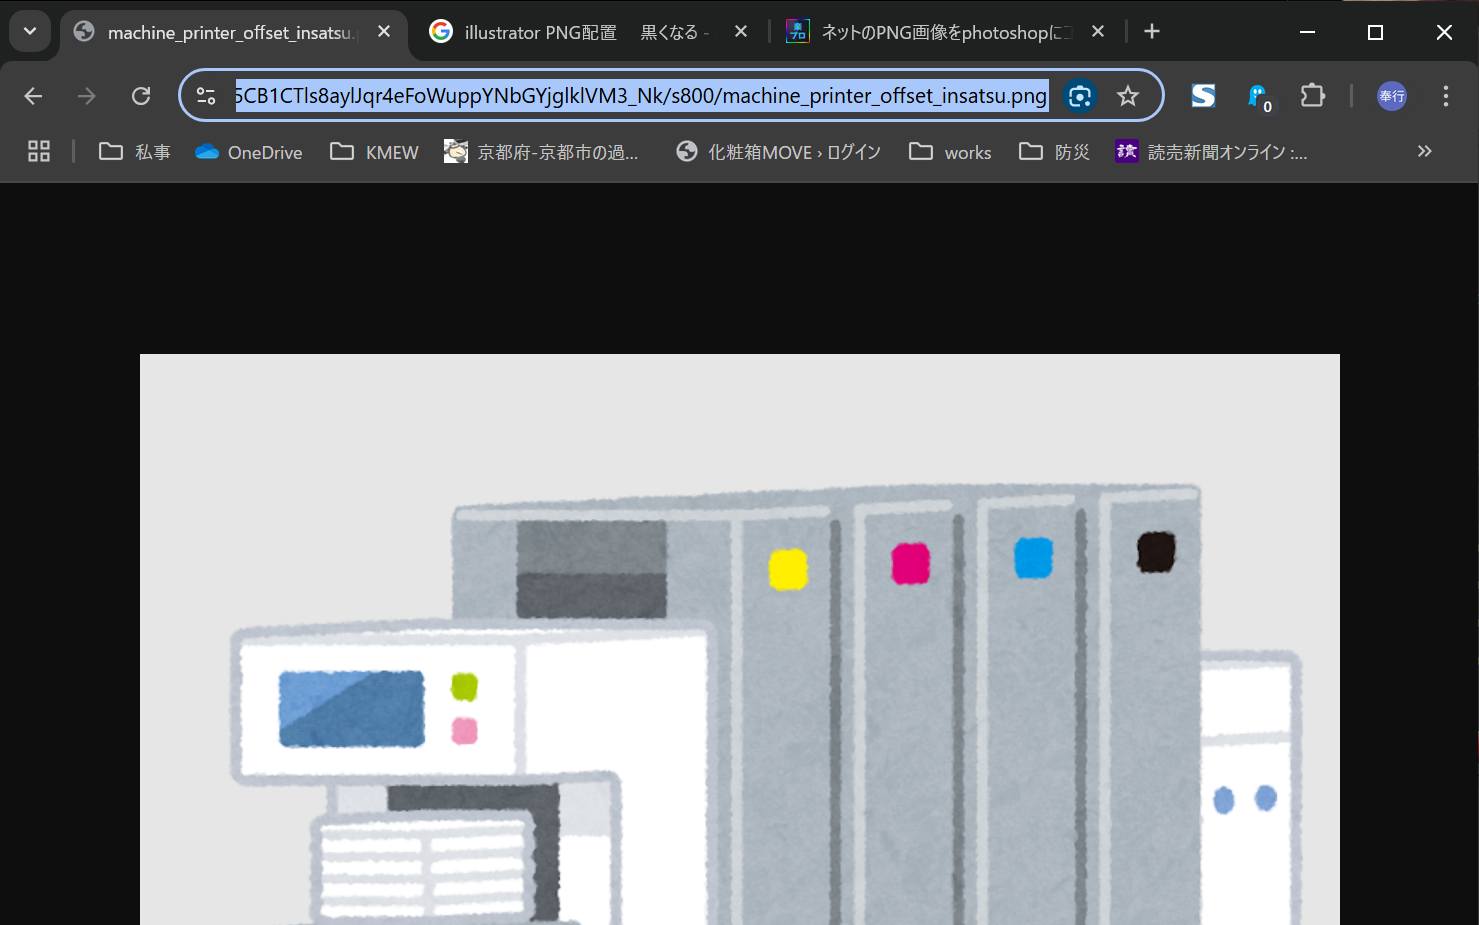The image size is (1479, 925).
Task: Go back to previous page
Action: pyautogui.click(x=33, y=96)
